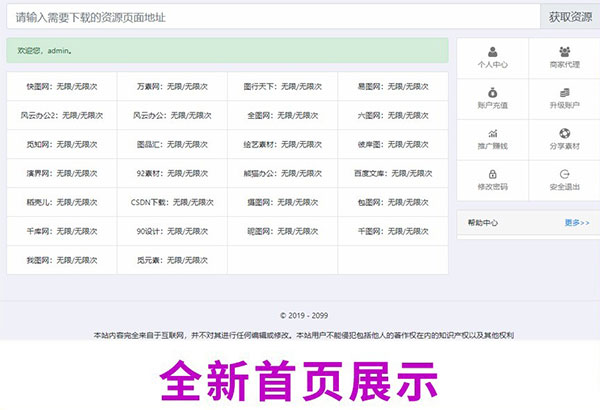Select the 92素材 quota cell

coord(172,173)
